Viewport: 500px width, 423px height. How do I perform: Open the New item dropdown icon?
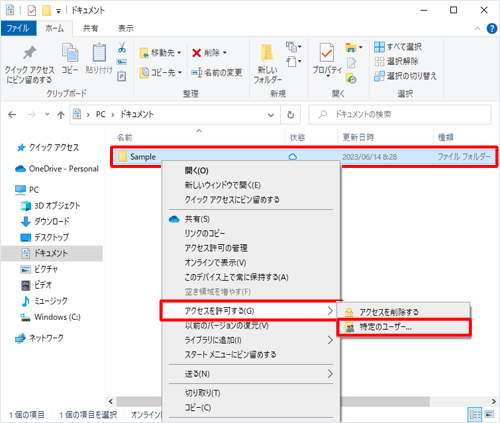click(293, 47)
